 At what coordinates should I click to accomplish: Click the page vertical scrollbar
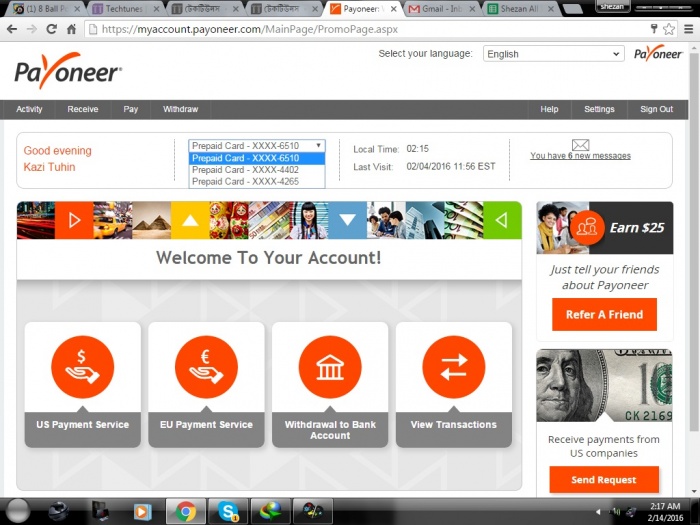pyautogui.click(x=694, y=241)
